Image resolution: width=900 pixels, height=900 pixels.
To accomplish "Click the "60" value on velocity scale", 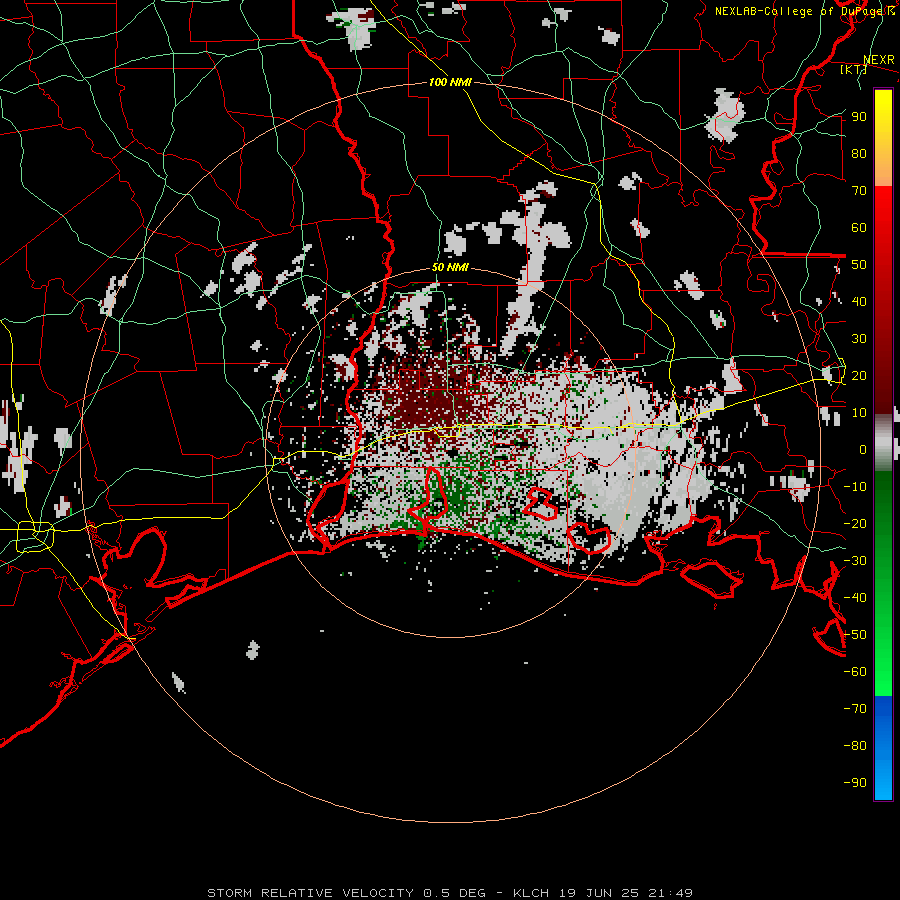I will click(x=859, y=227).
